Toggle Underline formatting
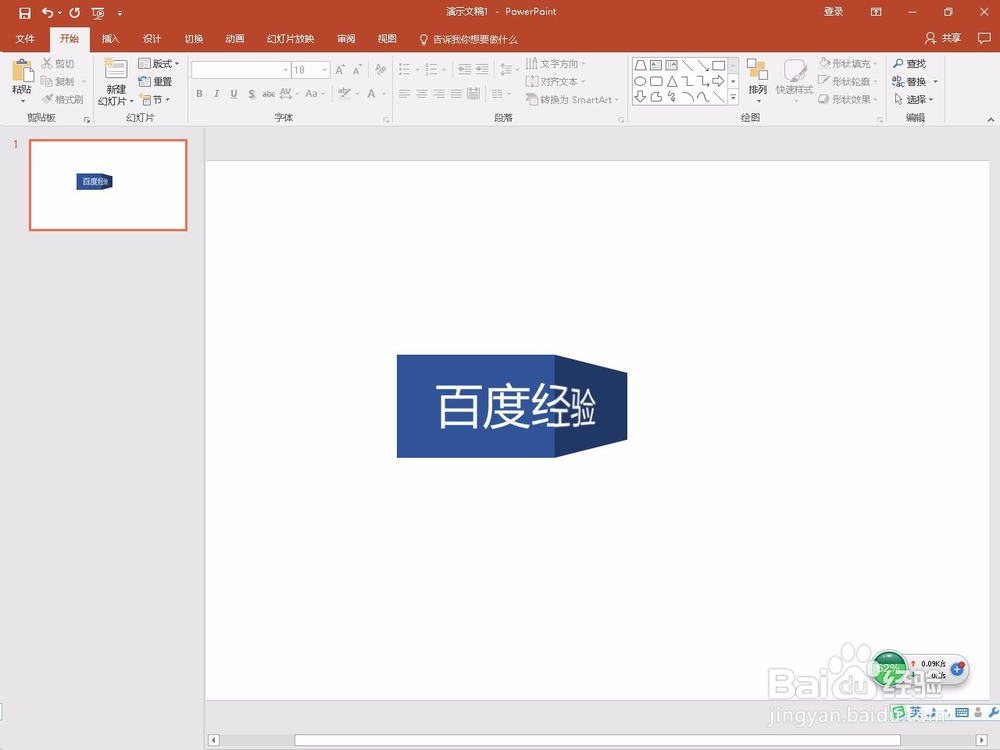This screenshot has width=1000, height=750. [x=234, y=94]
